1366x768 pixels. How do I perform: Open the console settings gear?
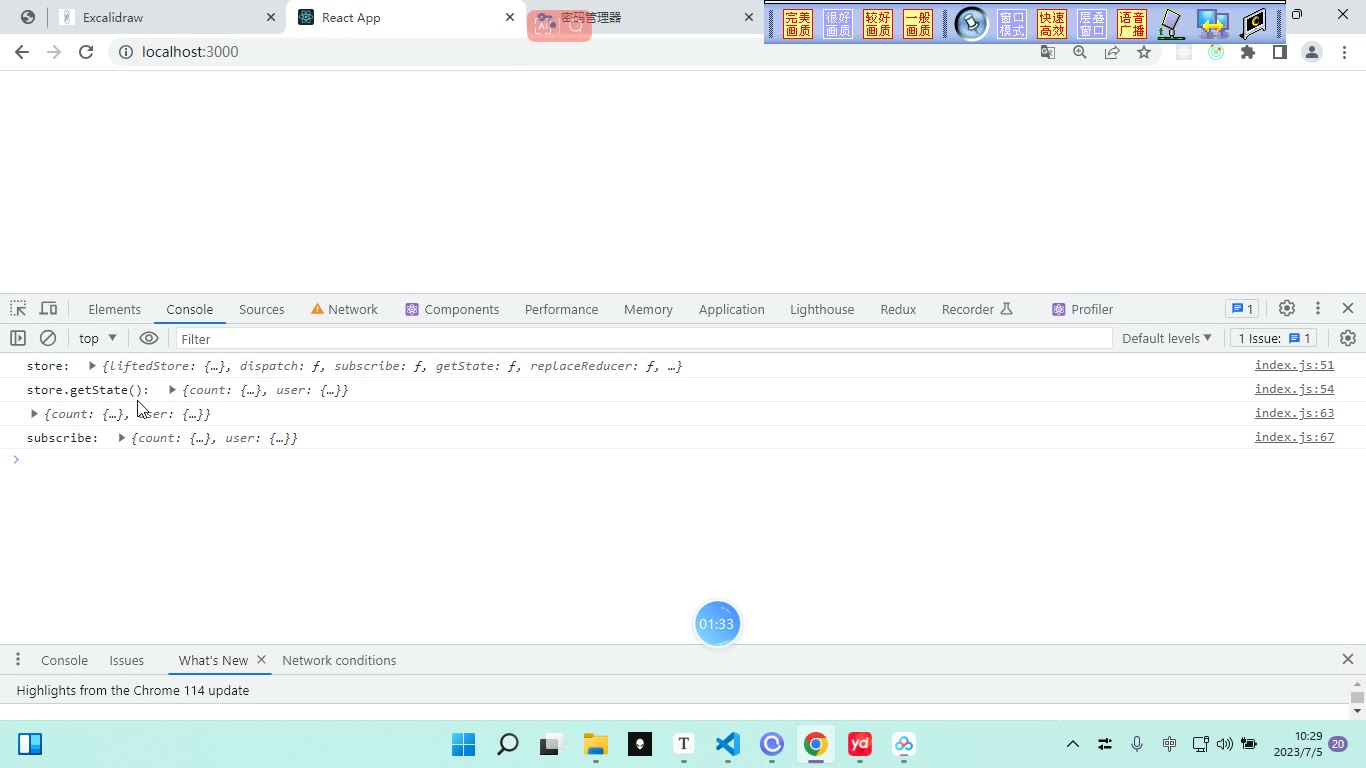tap(1348, 338)
